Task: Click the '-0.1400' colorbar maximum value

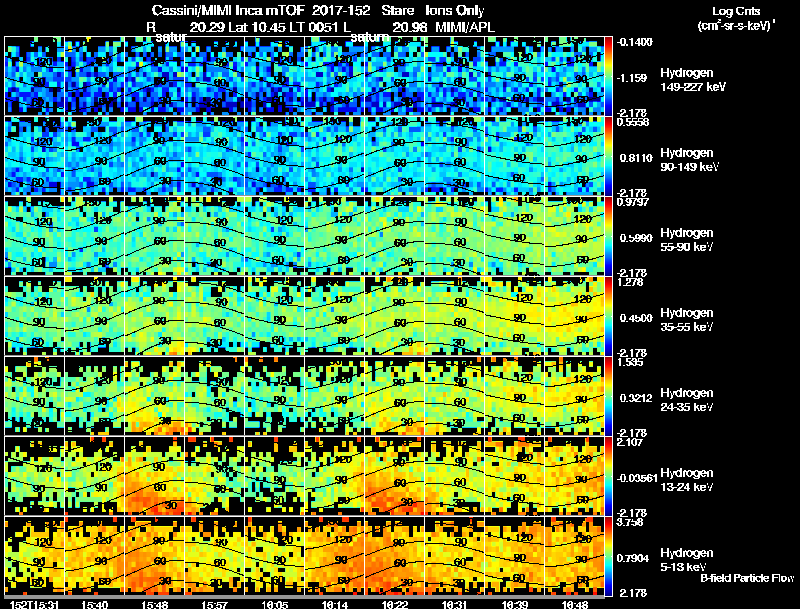Action: (635, 42)
